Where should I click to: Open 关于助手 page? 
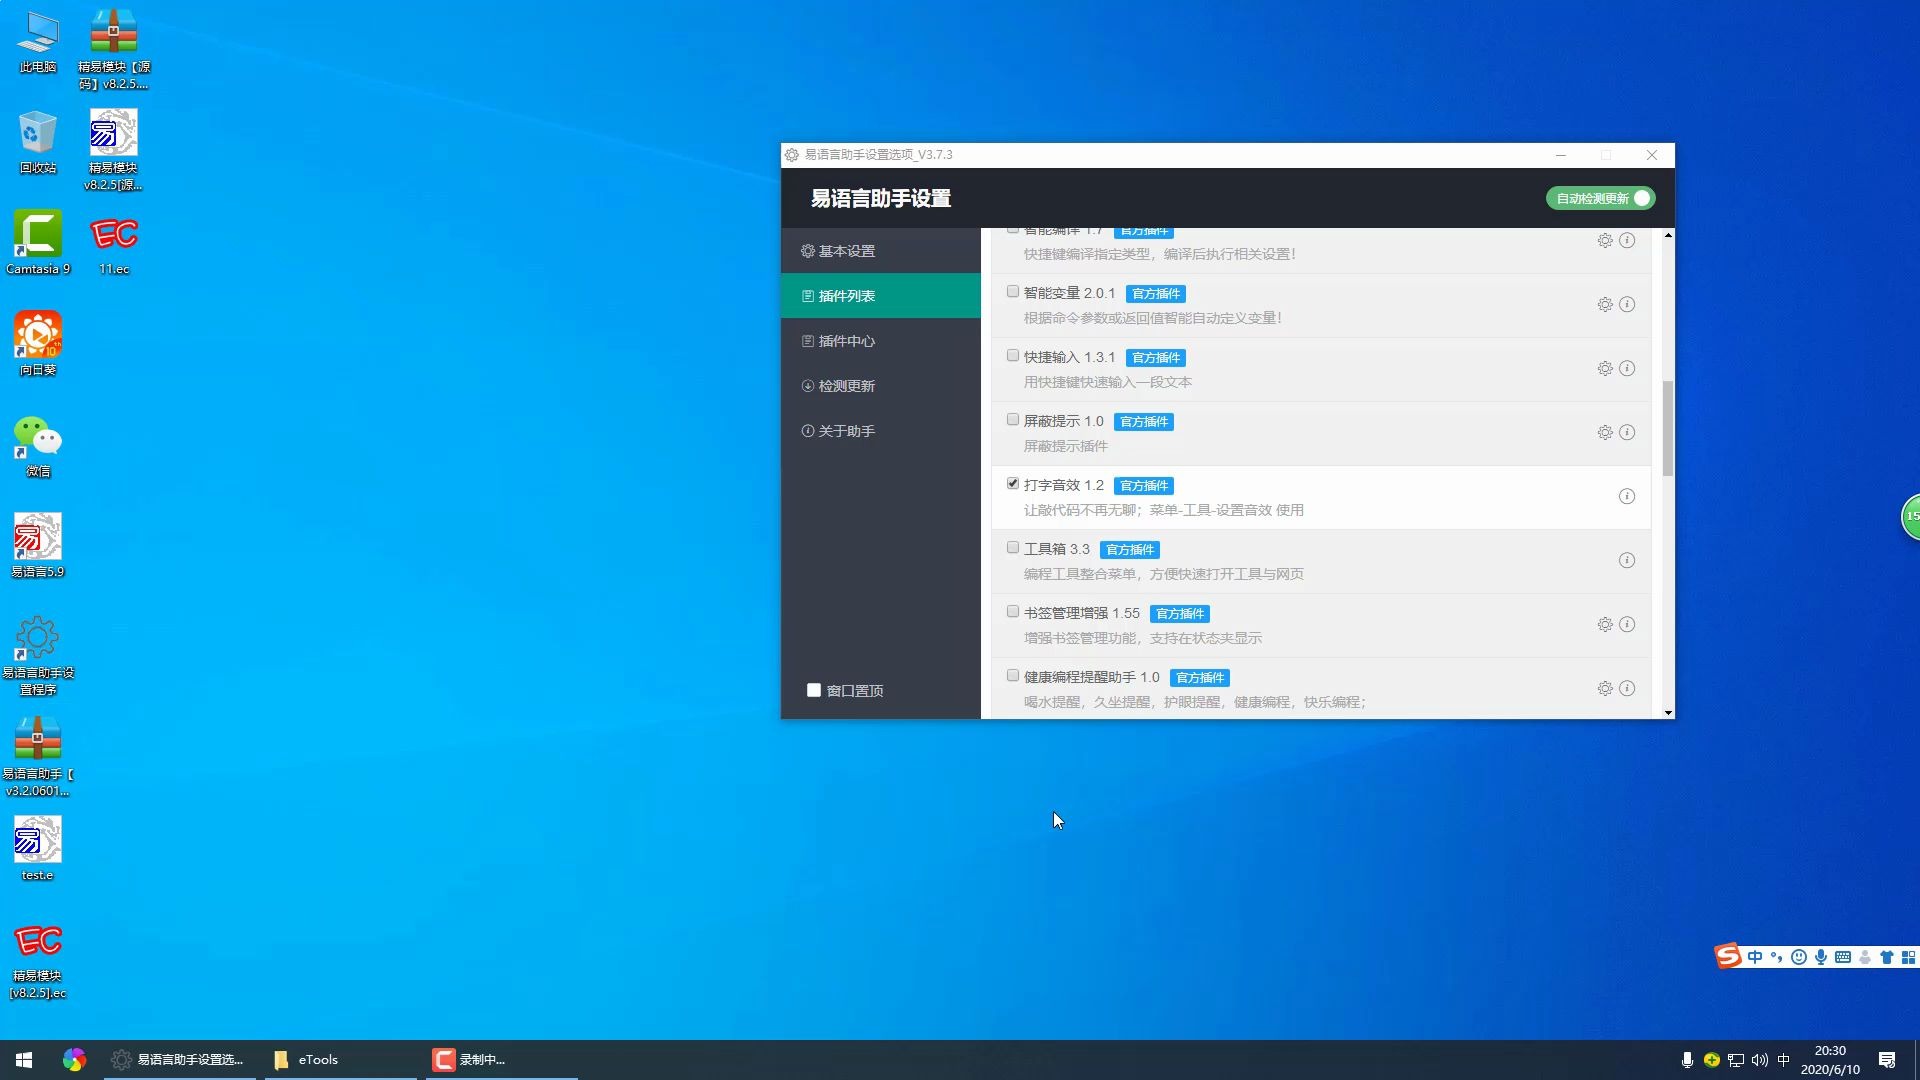coord(846,431)
